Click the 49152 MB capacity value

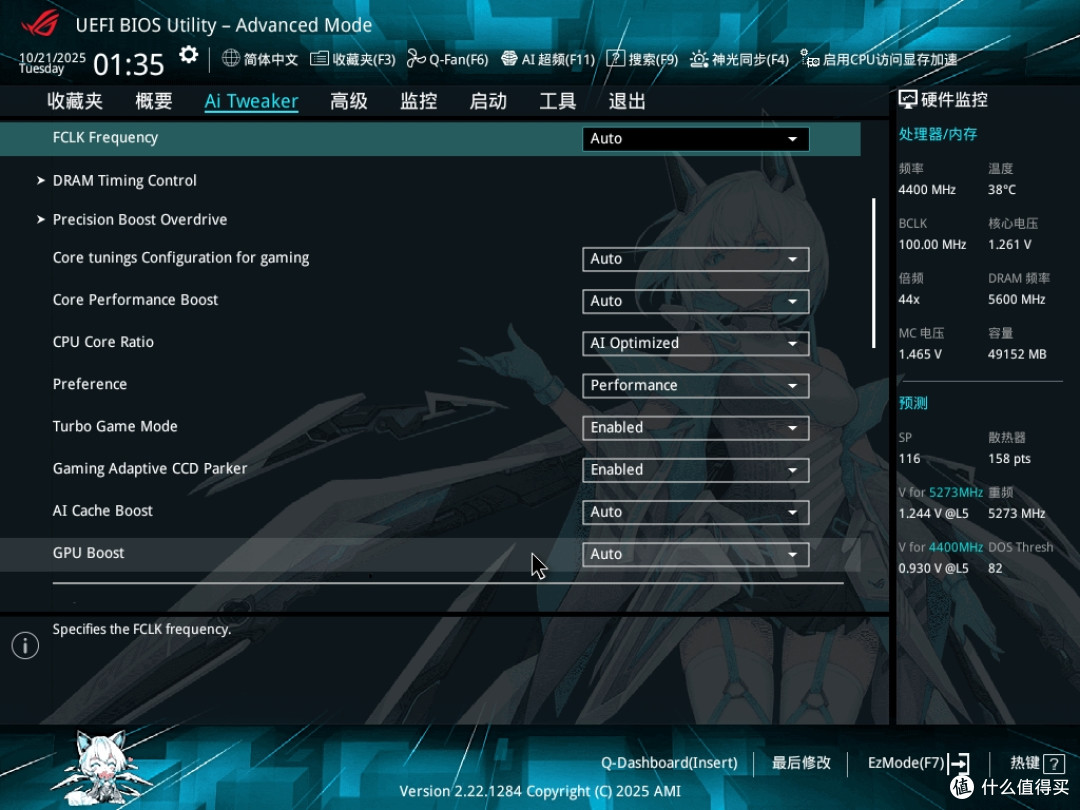click(x=1017, y=354)
